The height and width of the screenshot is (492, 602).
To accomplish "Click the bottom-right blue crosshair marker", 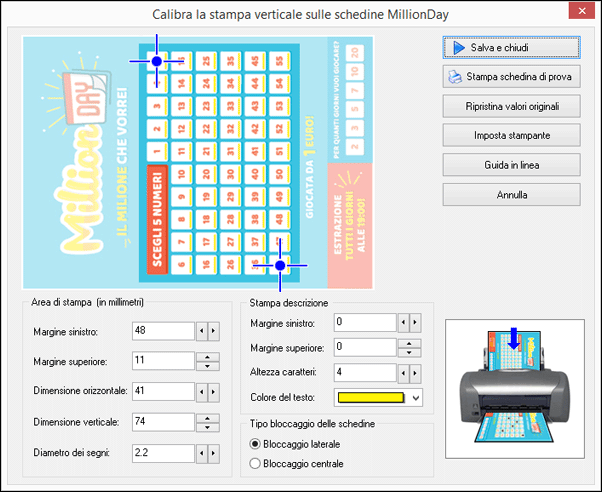I will click(281, 265).
